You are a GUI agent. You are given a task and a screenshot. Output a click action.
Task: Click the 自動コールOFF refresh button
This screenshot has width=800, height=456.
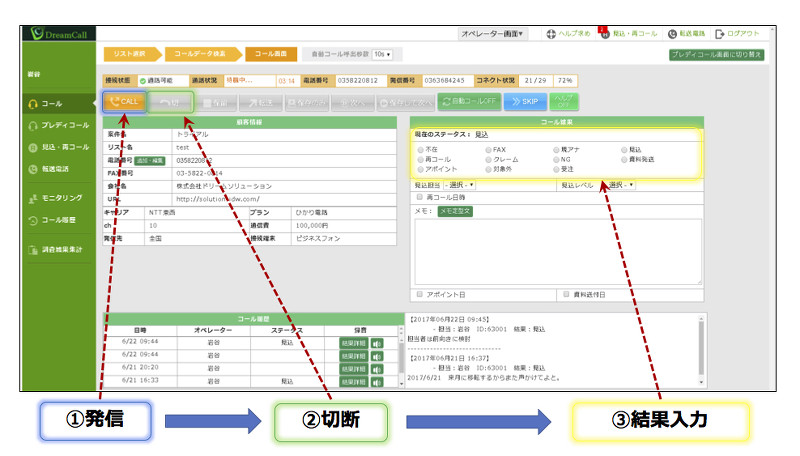pos(468,101)
